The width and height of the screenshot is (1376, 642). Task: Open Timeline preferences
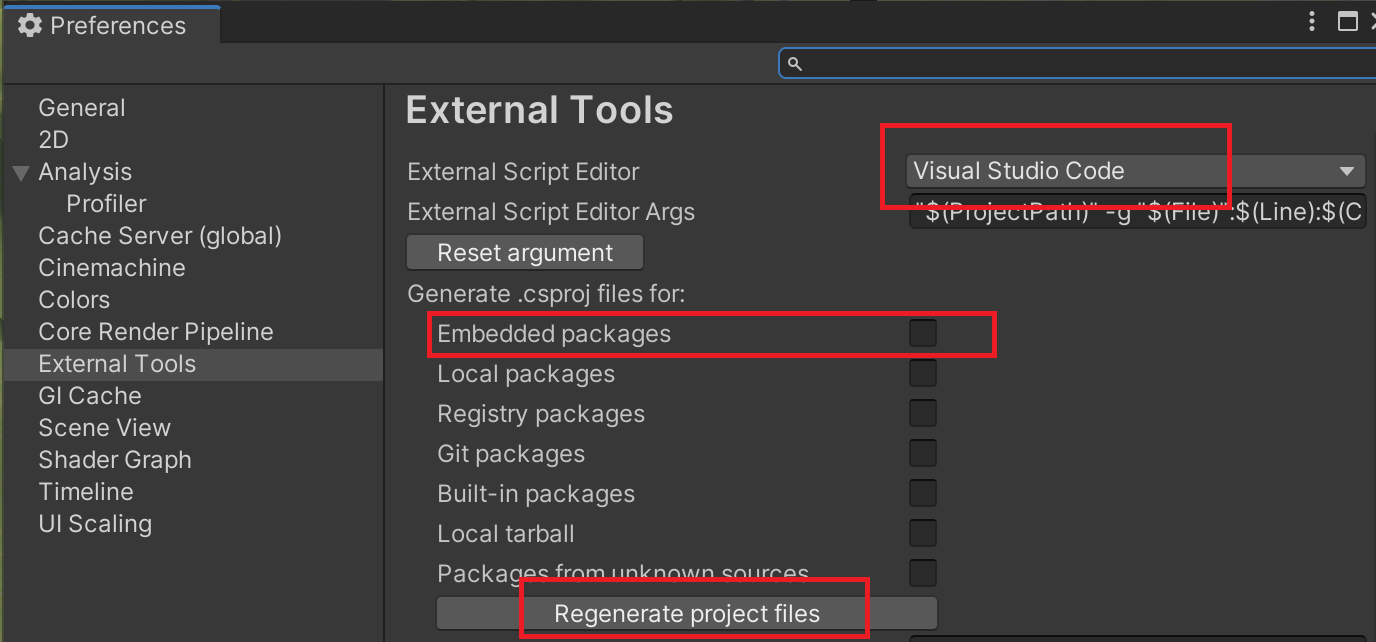point(86,492)
